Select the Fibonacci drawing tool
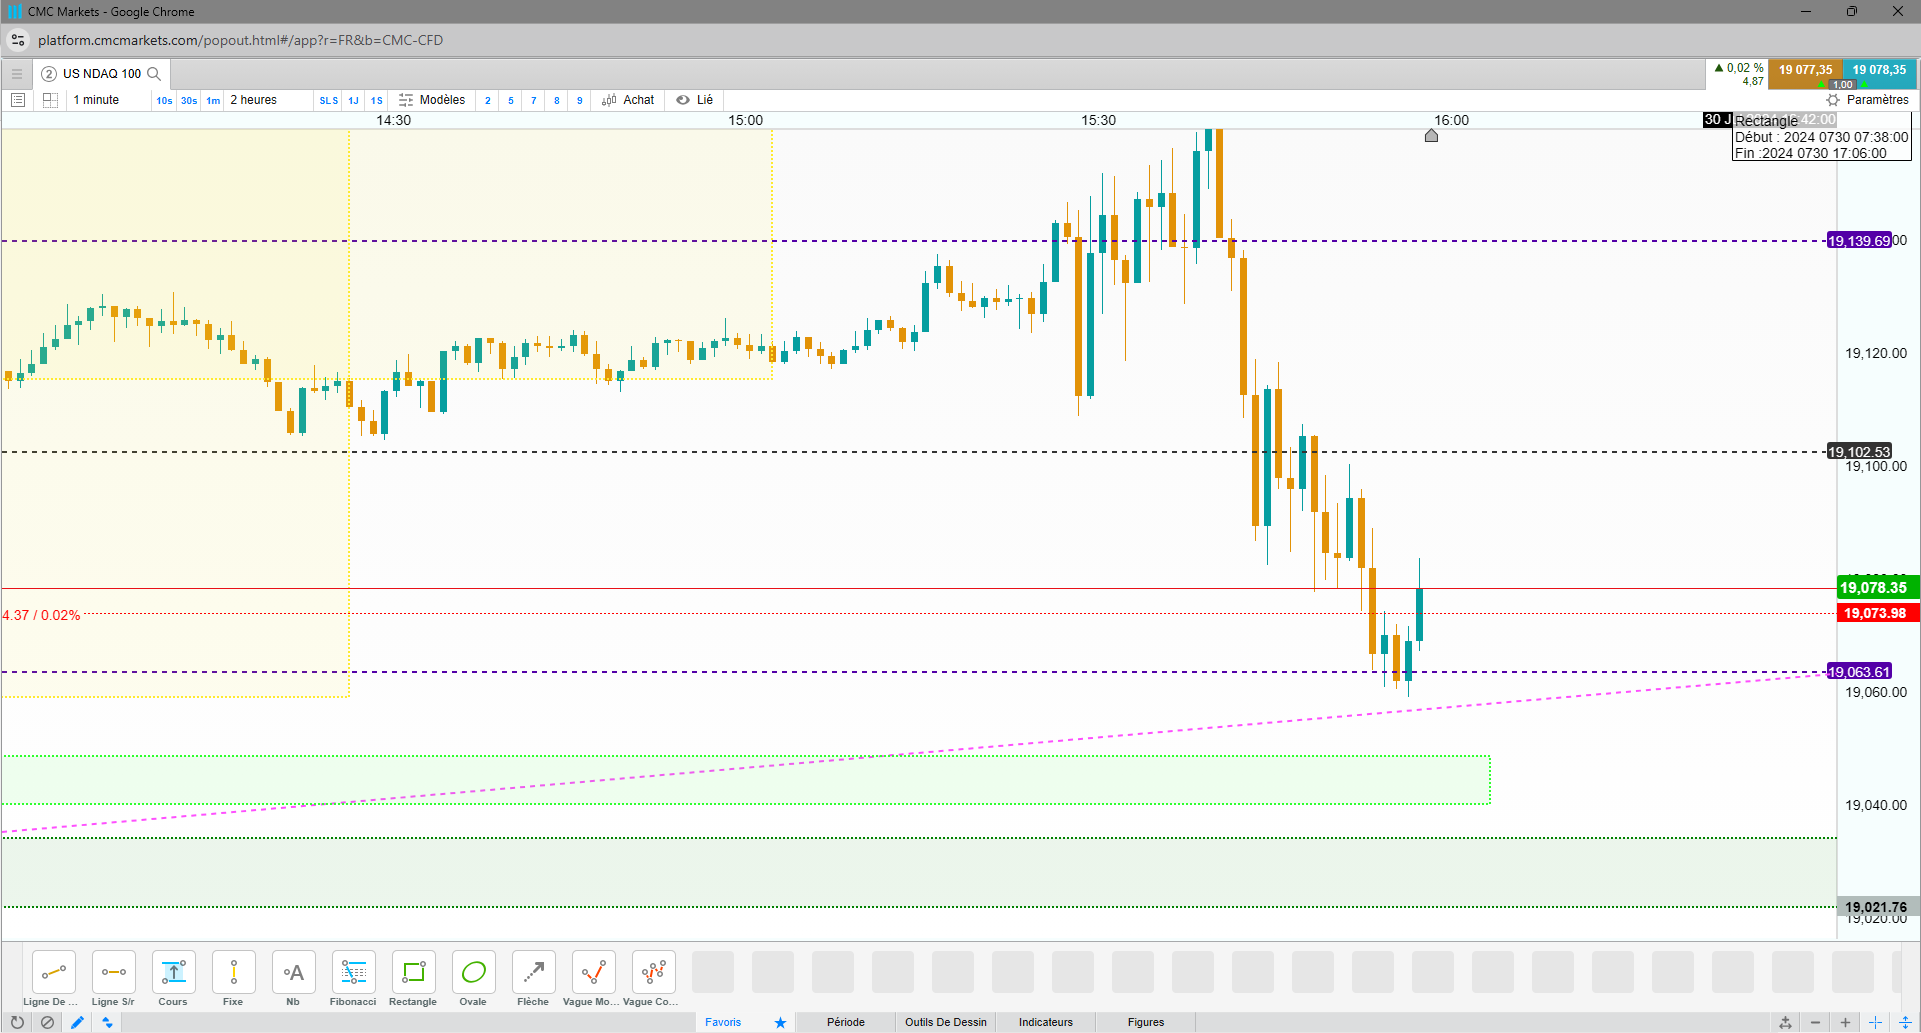Viewport: 1921px width, 1033px height. point(353,979)
